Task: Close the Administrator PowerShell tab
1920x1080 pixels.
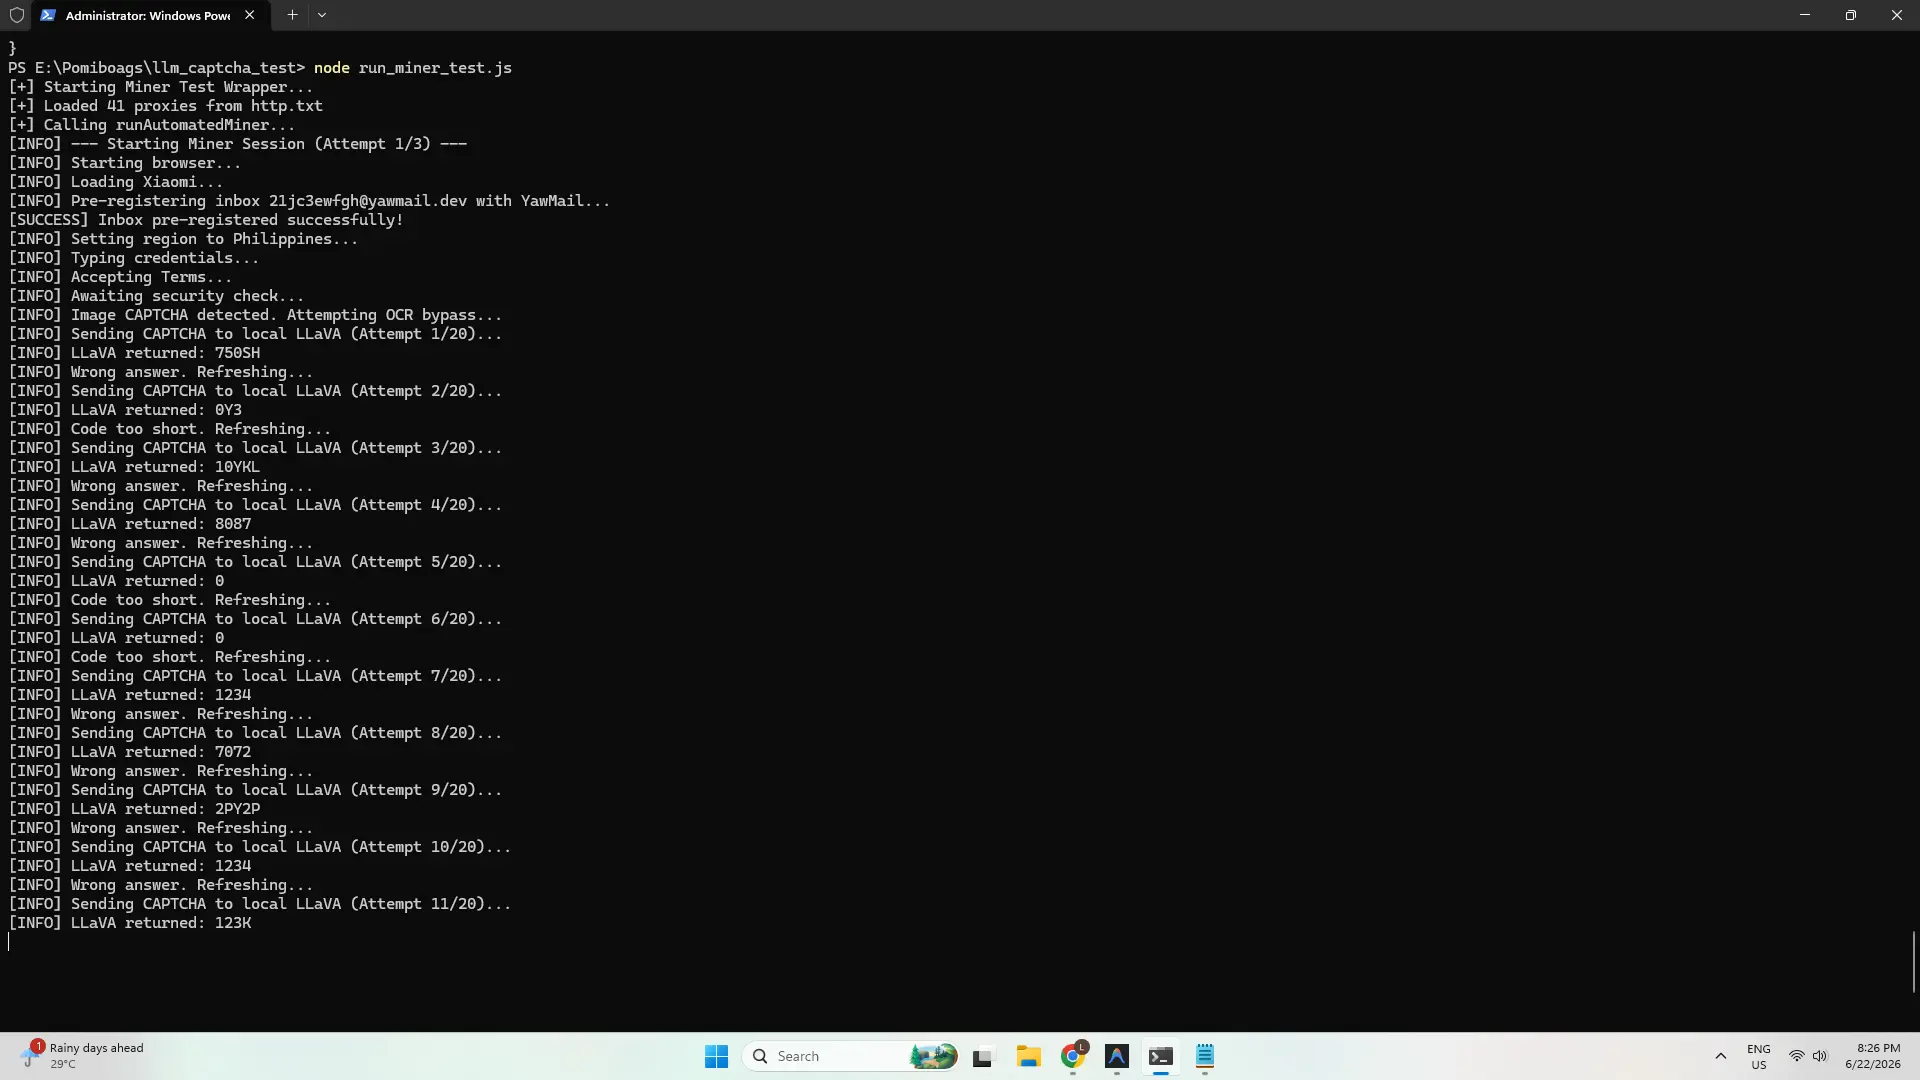Action: tap(249, 15)
